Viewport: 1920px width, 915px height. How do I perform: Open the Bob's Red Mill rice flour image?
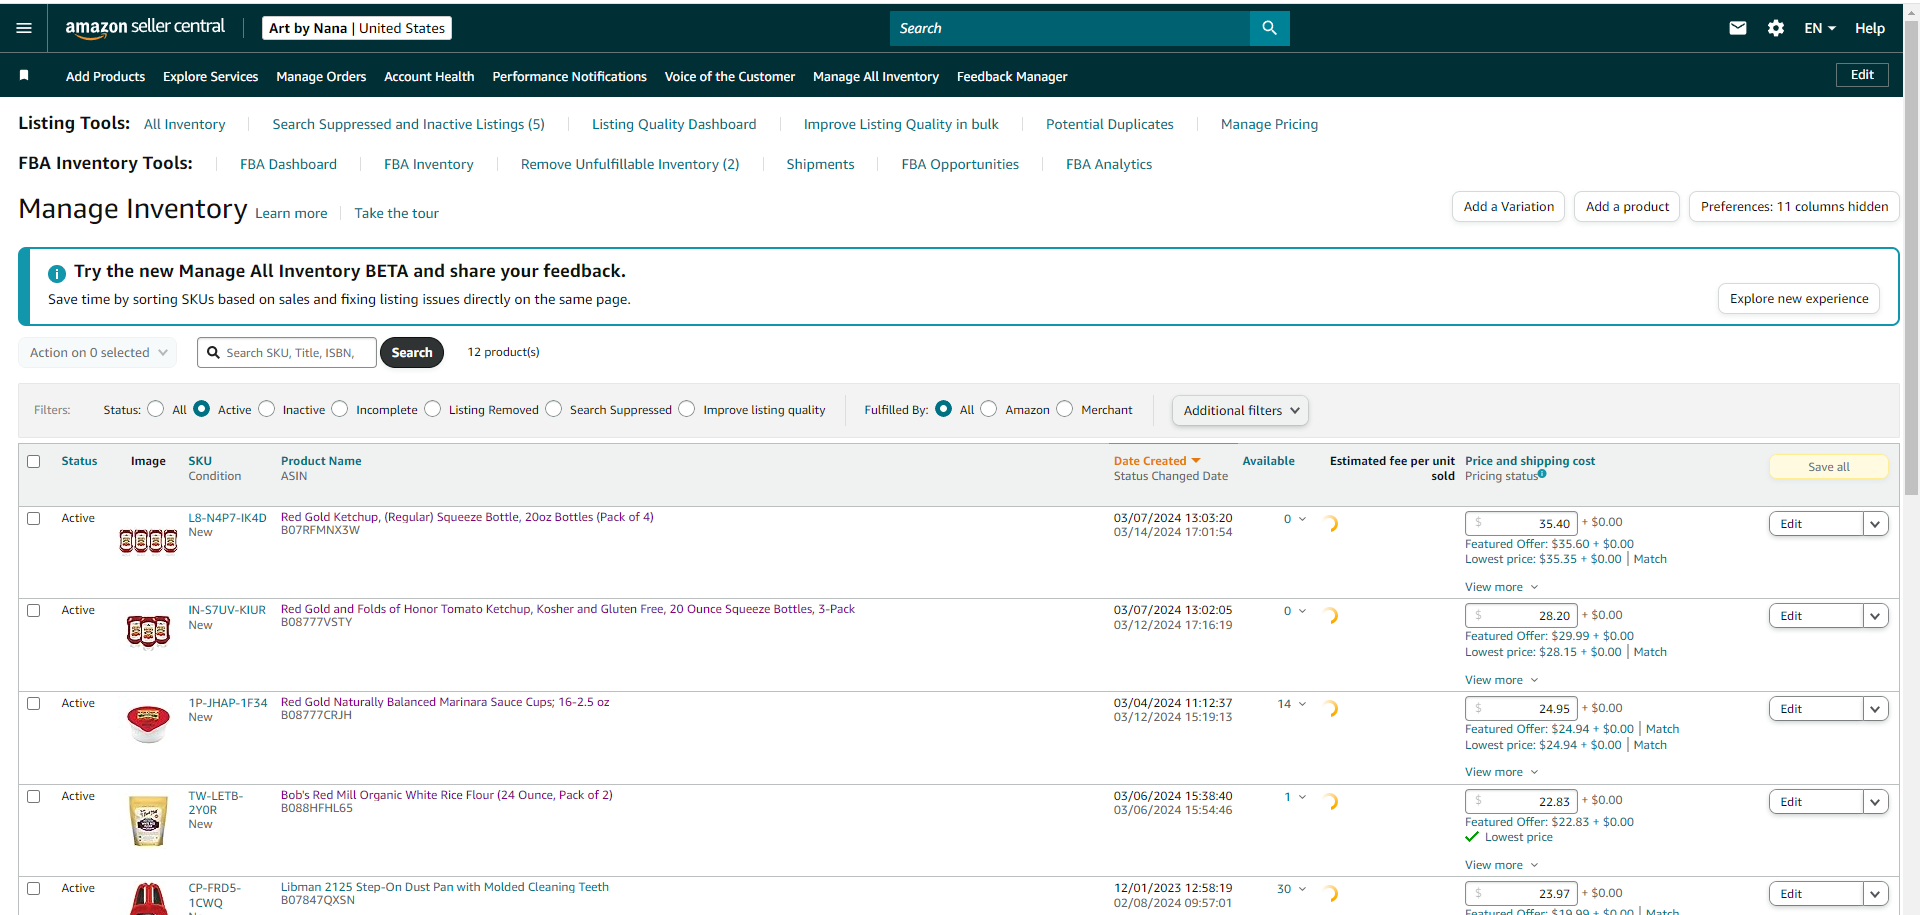pos(148,820)
